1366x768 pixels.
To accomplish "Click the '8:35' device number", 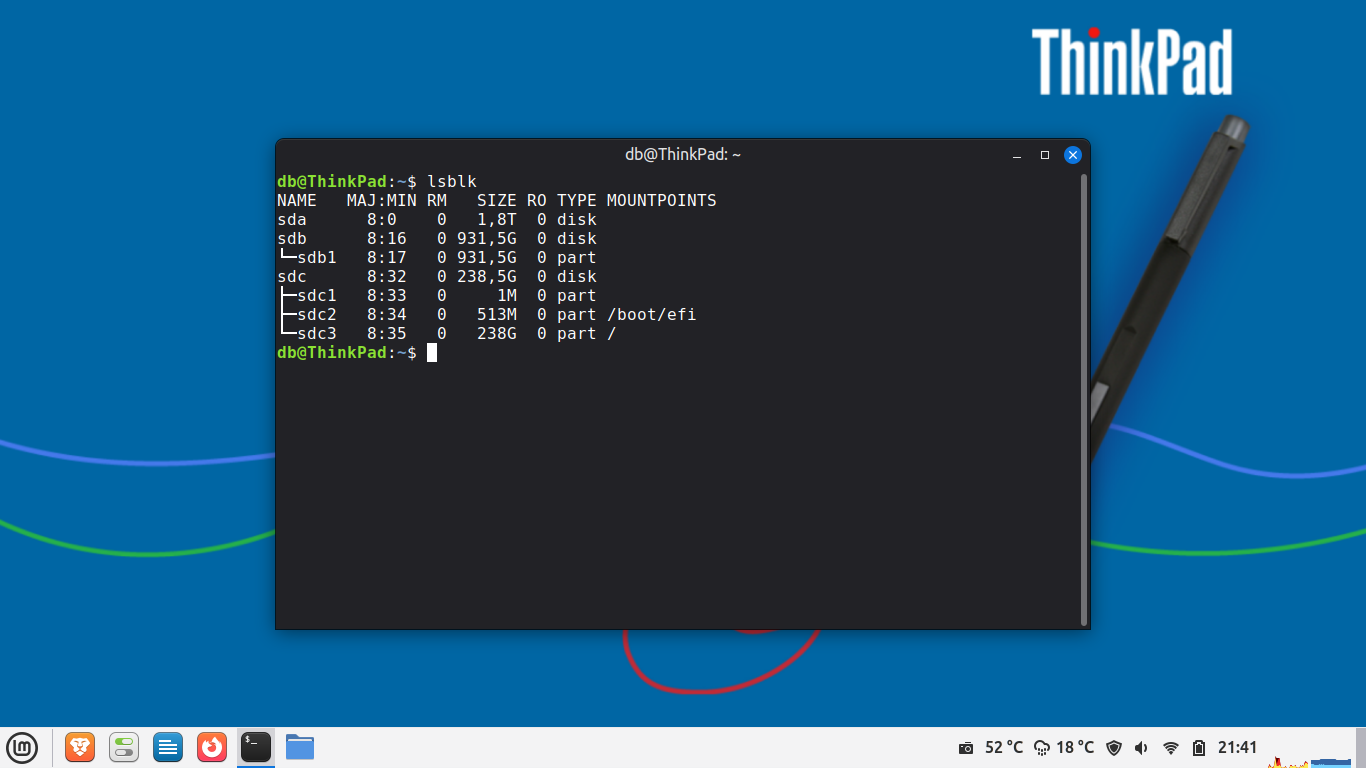I will tap(387, 333).
